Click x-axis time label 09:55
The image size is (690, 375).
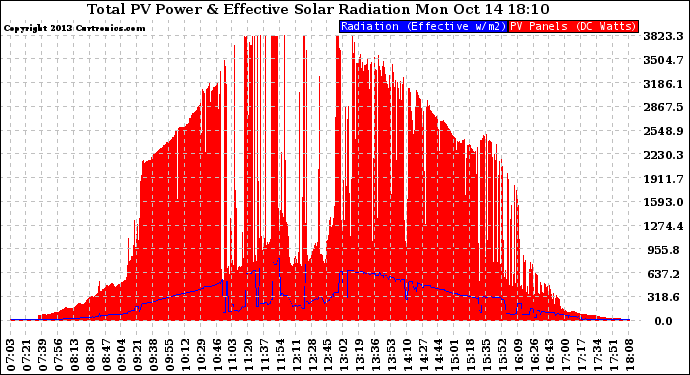[169, 355]
